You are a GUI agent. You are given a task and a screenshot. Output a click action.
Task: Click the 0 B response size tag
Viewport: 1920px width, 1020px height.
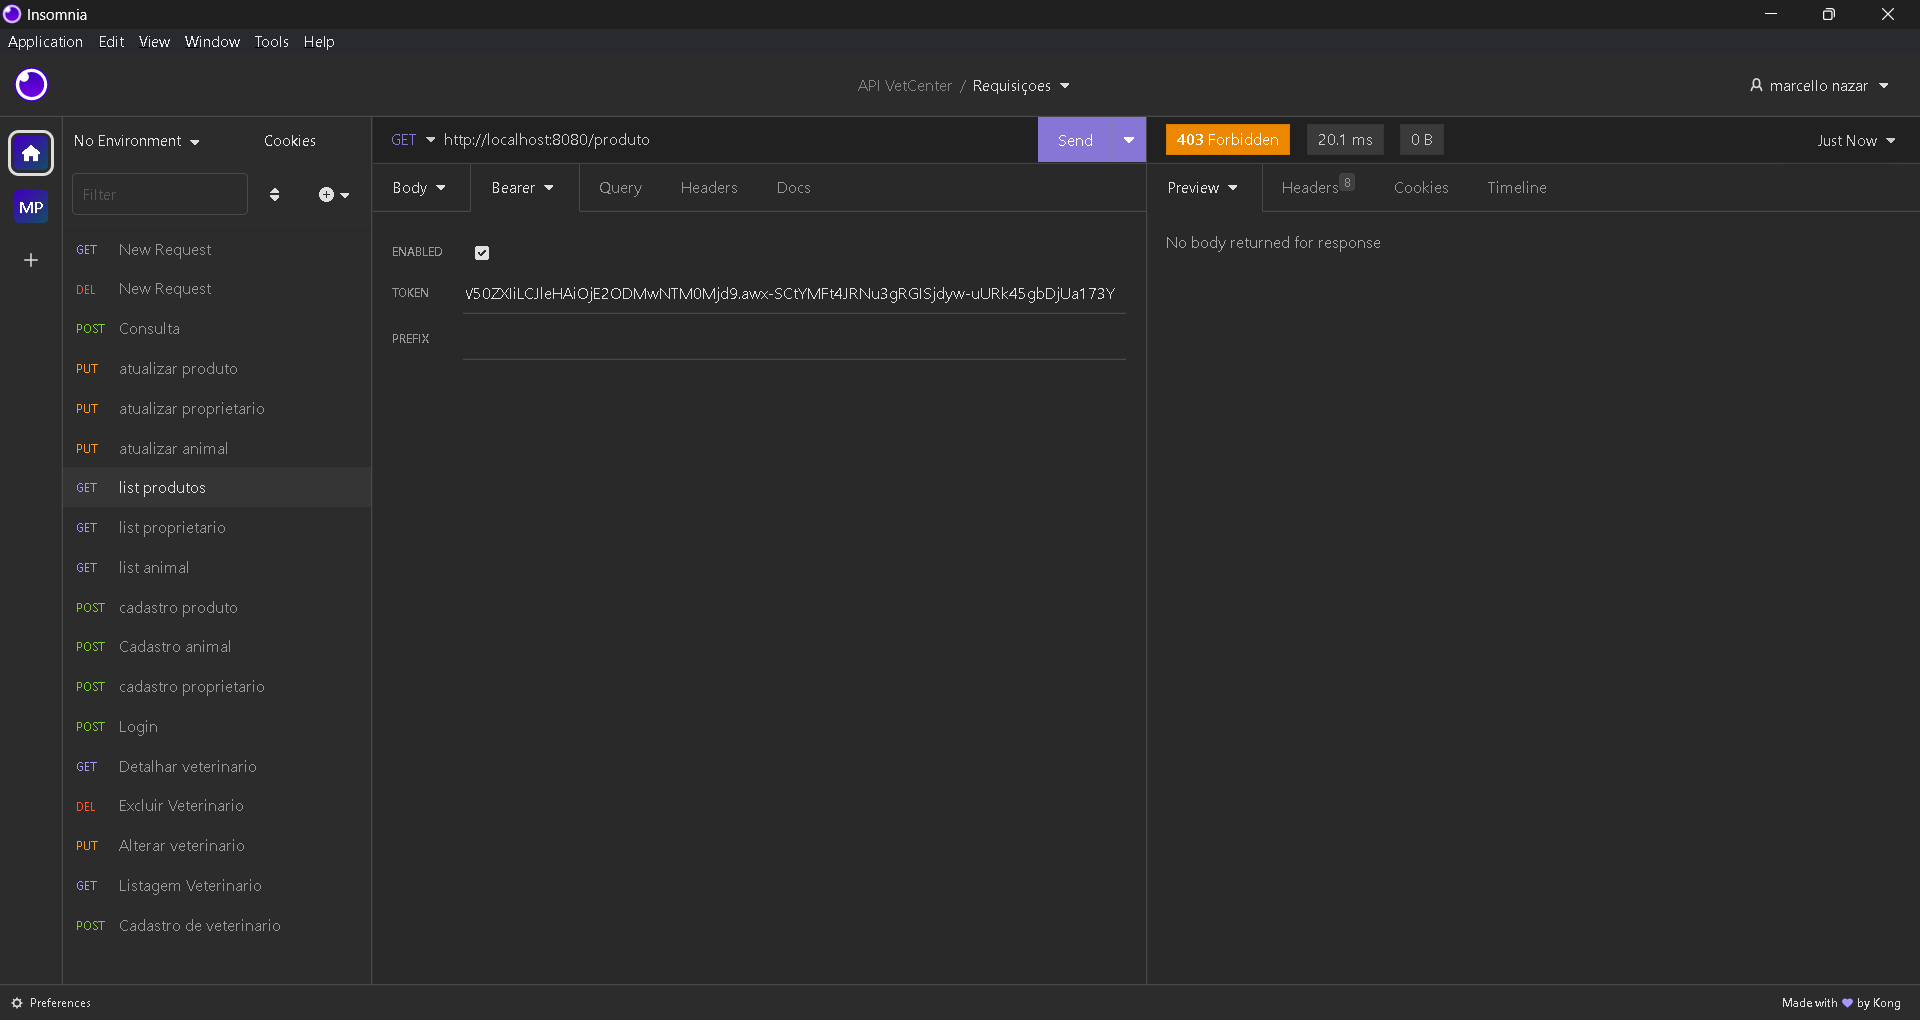click(1421, 140)
